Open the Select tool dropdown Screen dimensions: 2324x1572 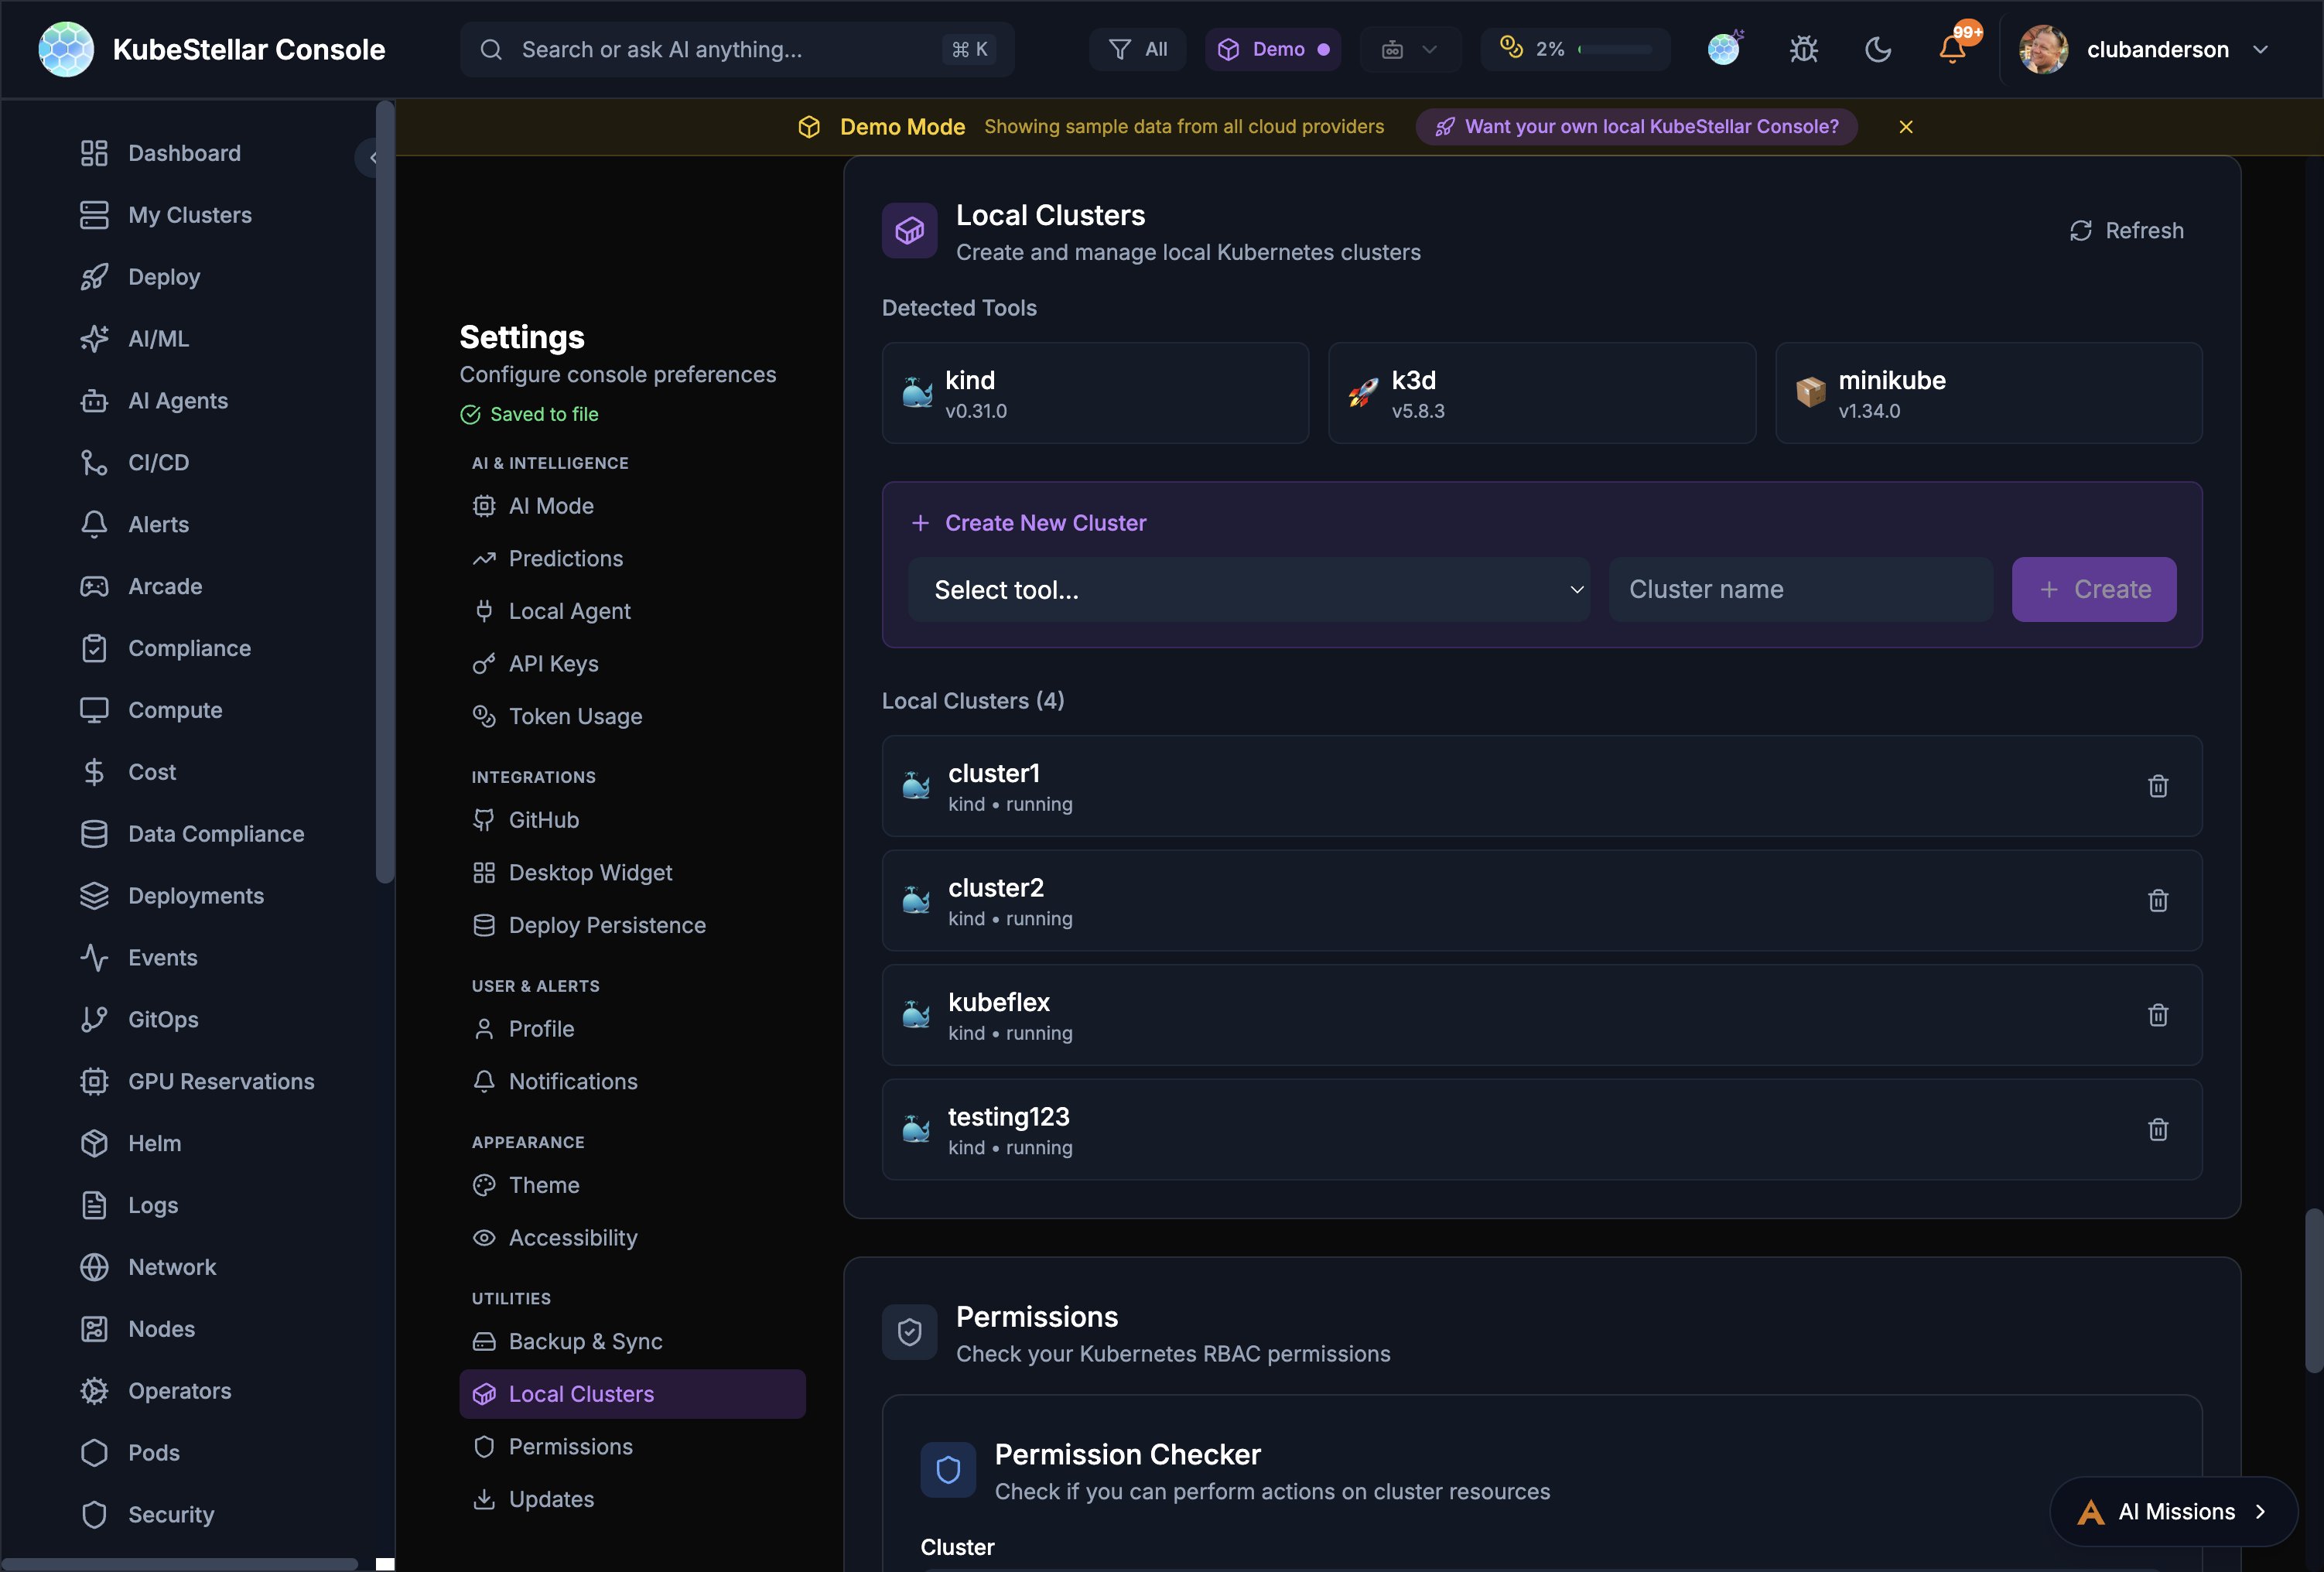1247,590
